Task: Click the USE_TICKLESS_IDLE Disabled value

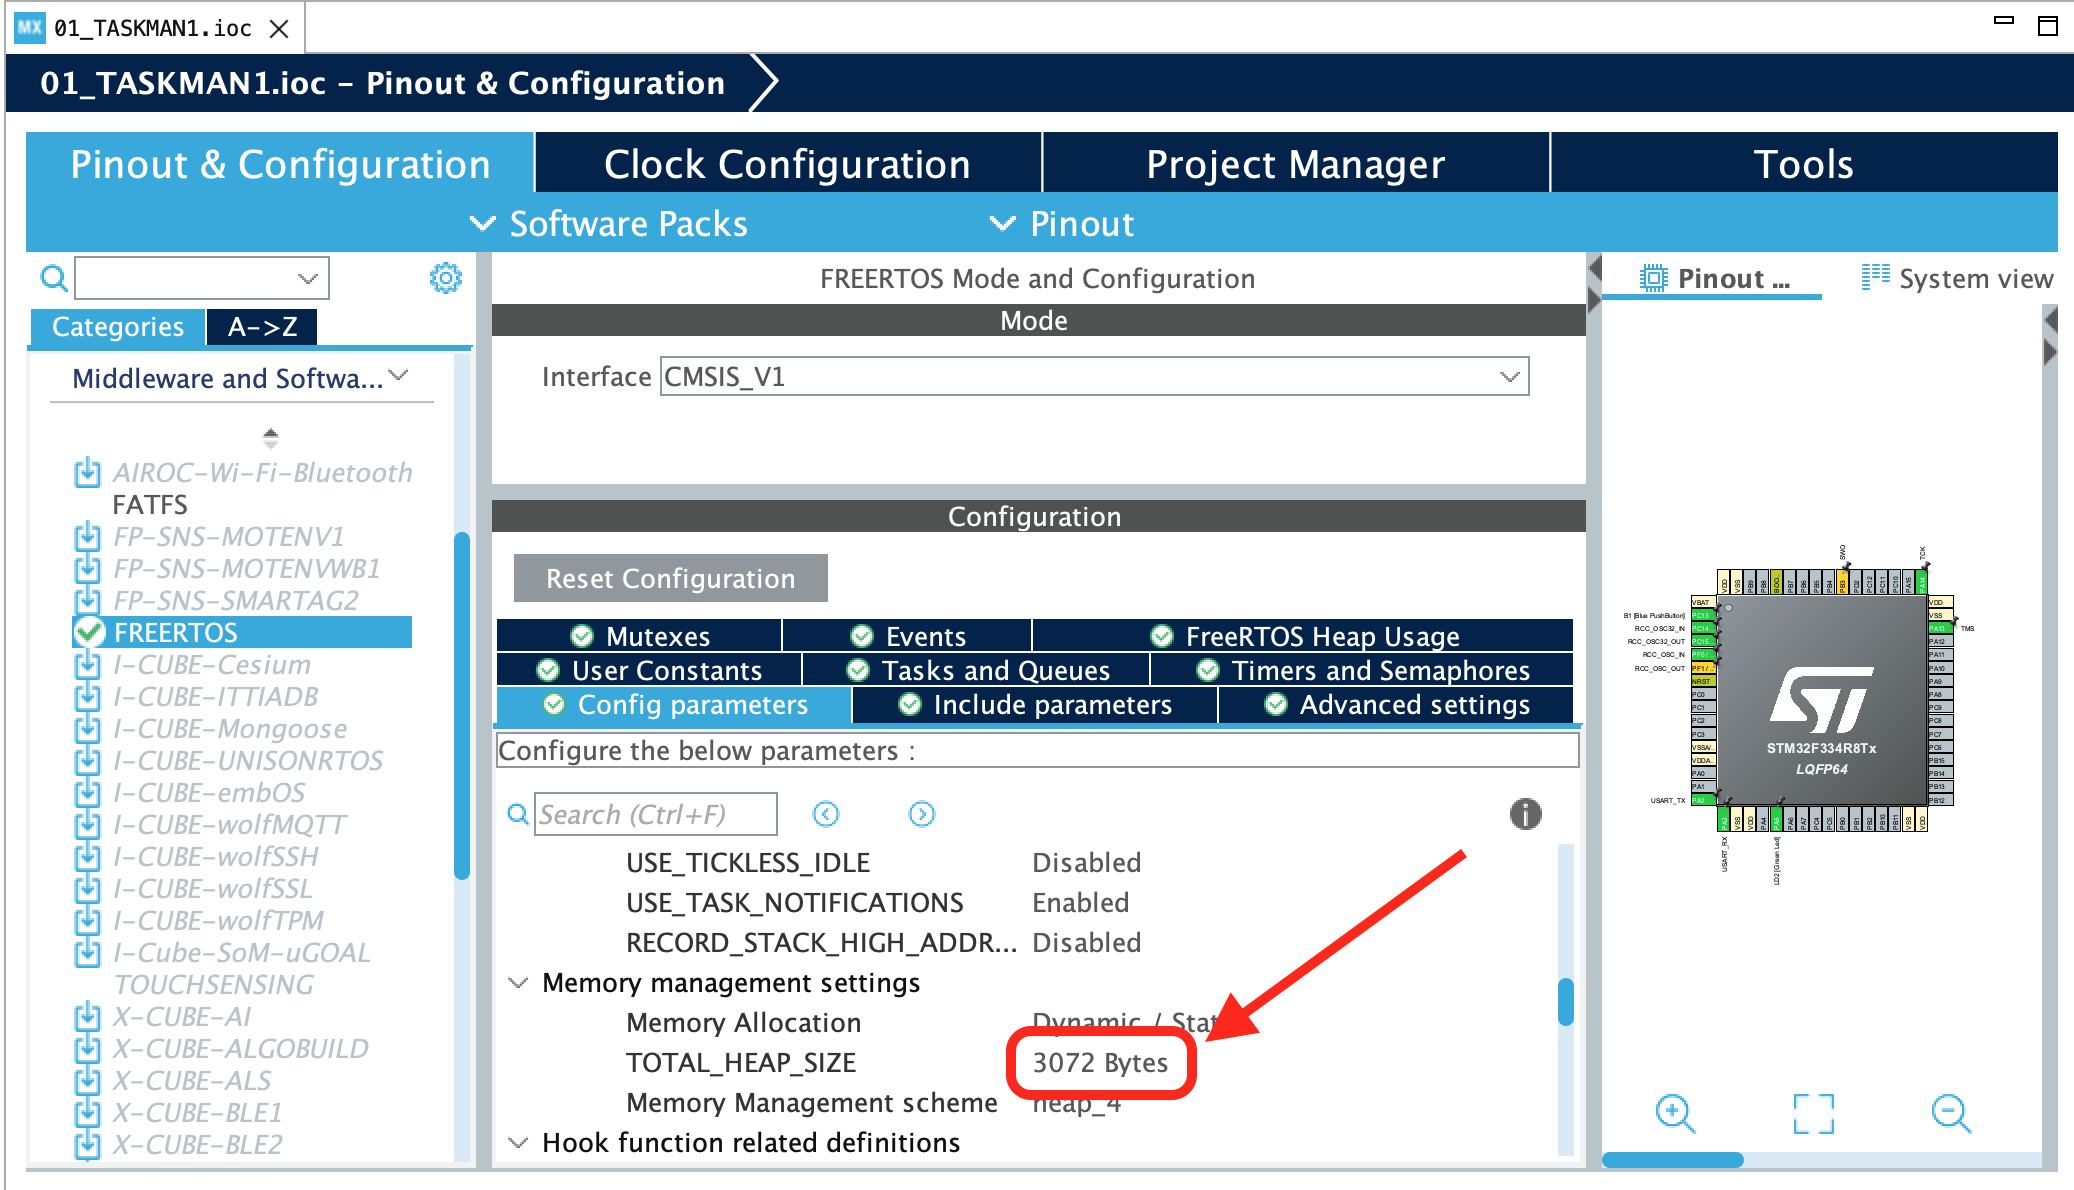Action: coord(1086,862)
